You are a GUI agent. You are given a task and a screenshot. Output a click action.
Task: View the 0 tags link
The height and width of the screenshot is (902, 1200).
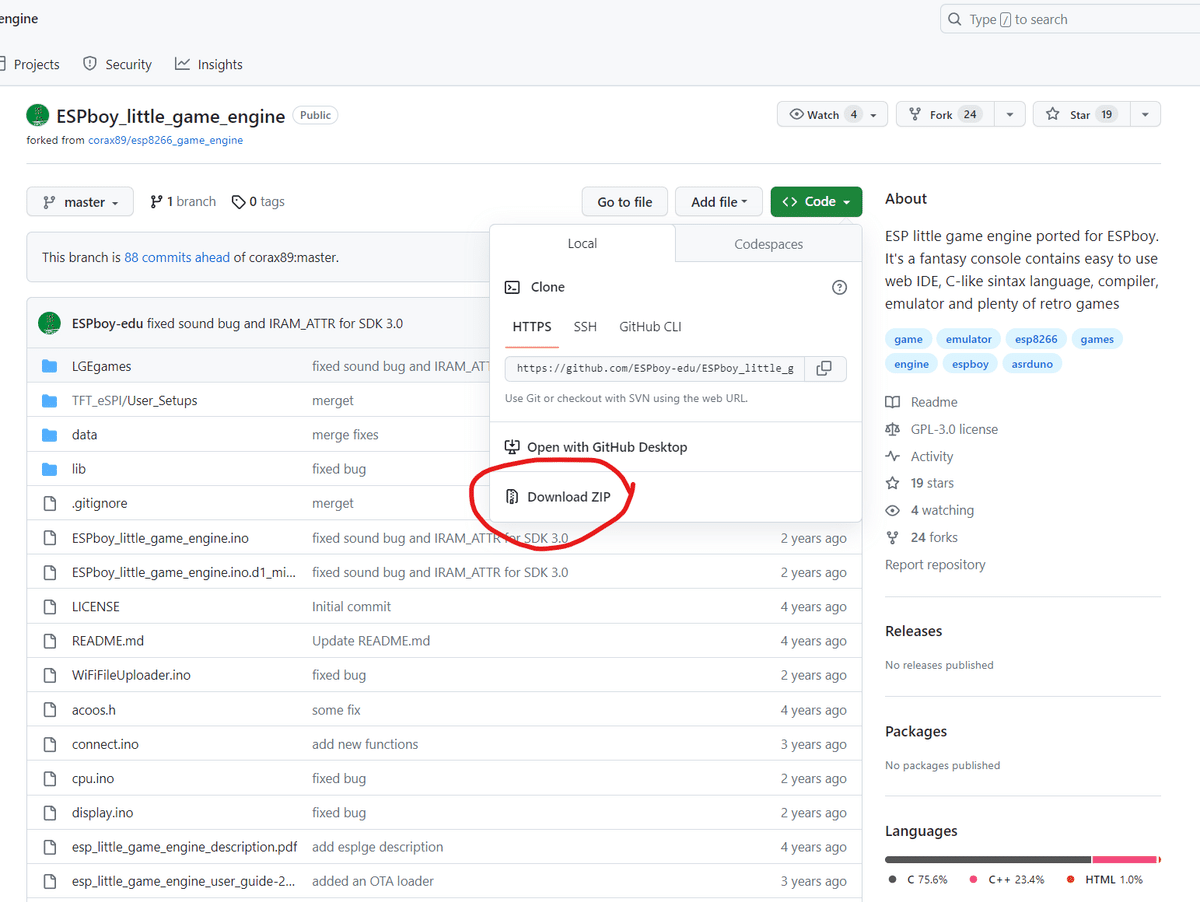click(258, 202)
